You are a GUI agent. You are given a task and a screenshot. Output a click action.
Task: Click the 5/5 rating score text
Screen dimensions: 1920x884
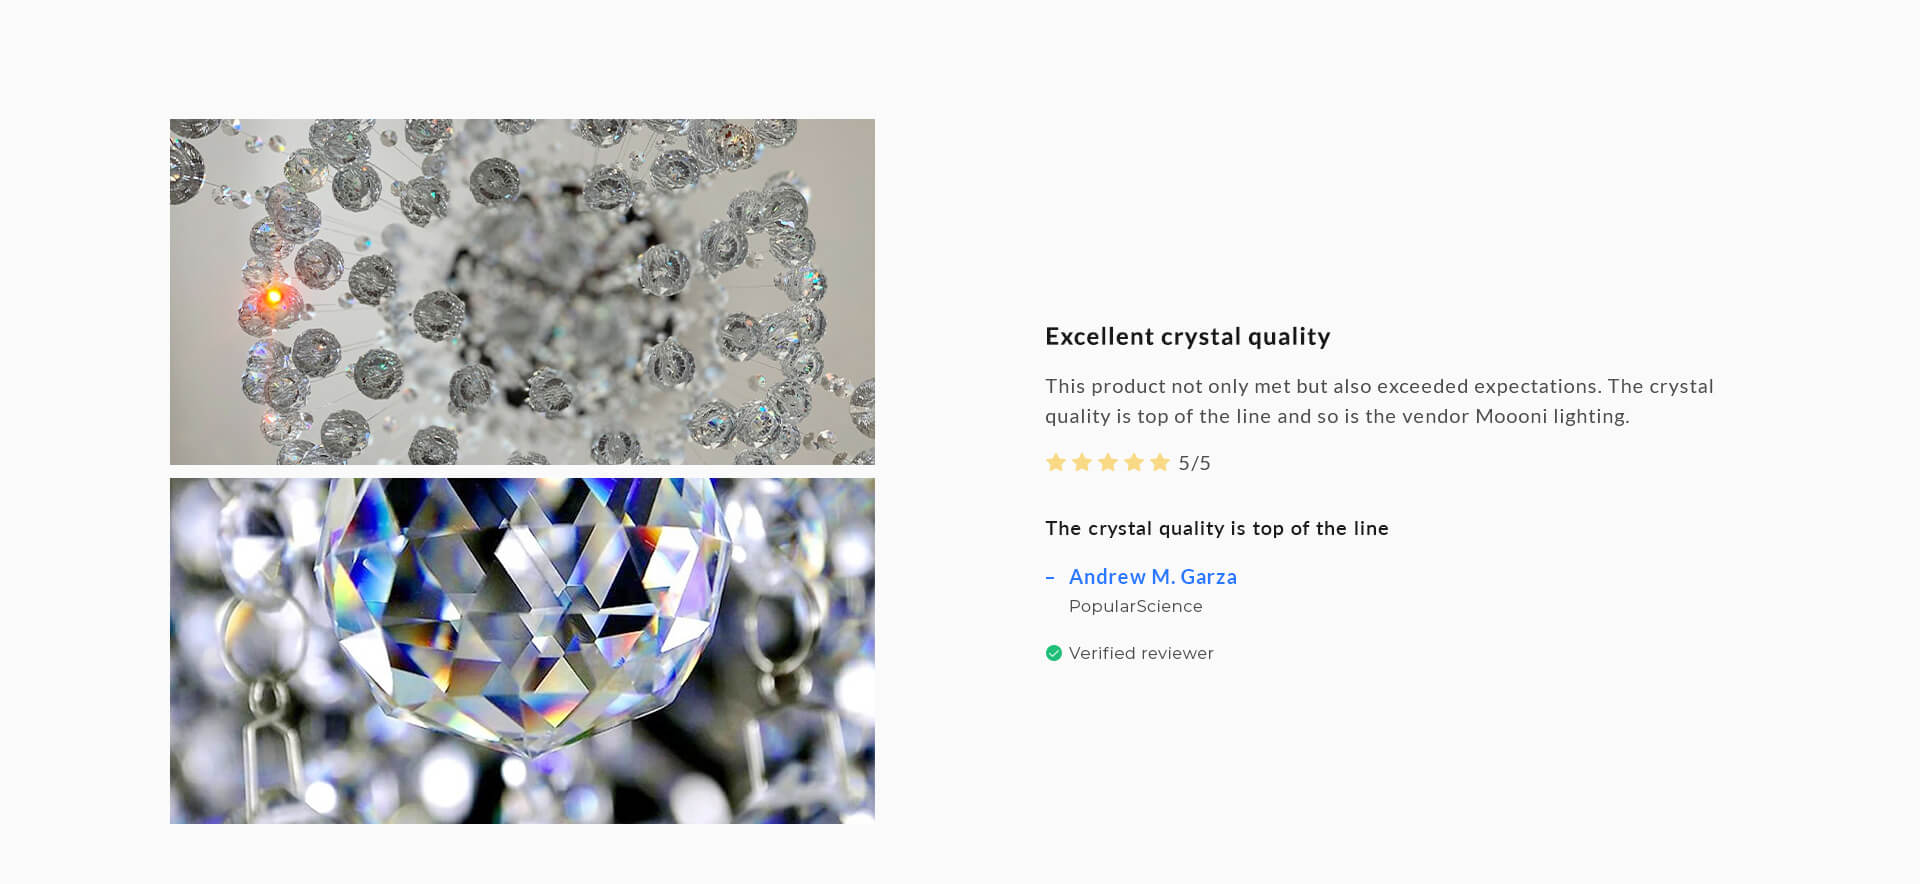1194,463
